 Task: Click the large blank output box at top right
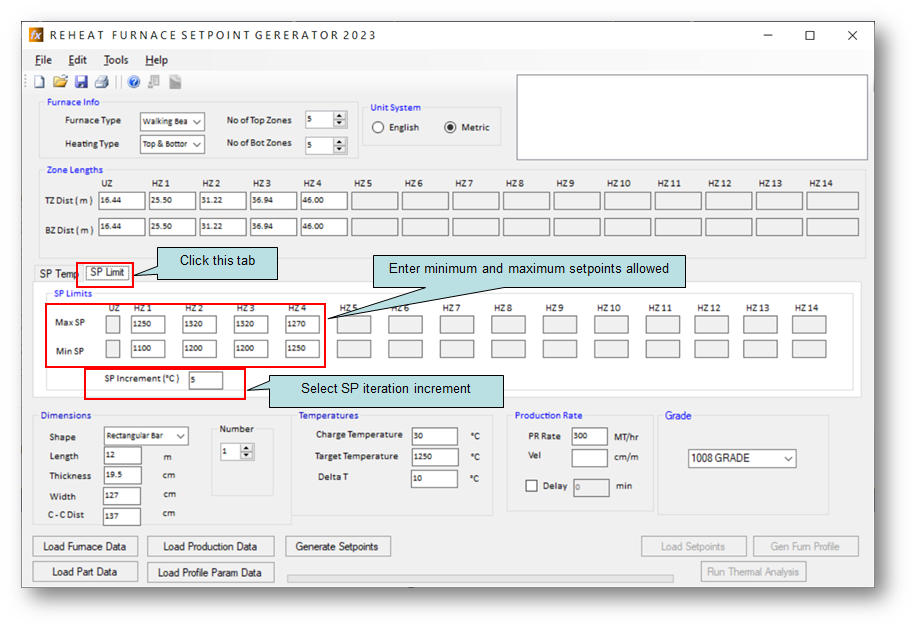click(692, 117)
